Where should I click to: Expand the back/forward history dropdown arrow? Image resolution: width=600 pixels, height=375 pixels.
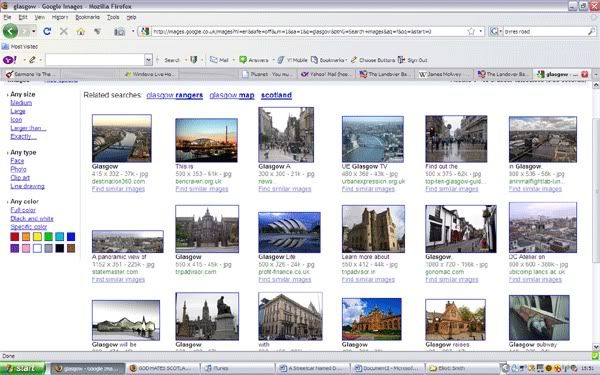coord(34,31)
